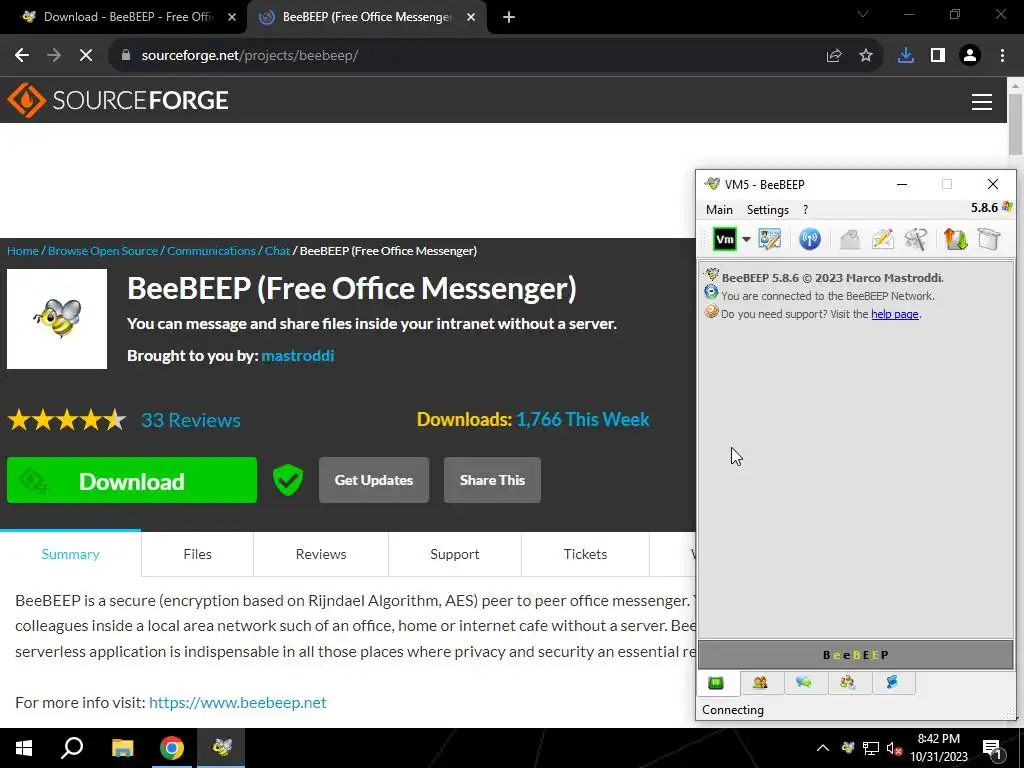Screen dimensions: 1024x768
Task: Select the Reviews tab
Action: point(321,554)
